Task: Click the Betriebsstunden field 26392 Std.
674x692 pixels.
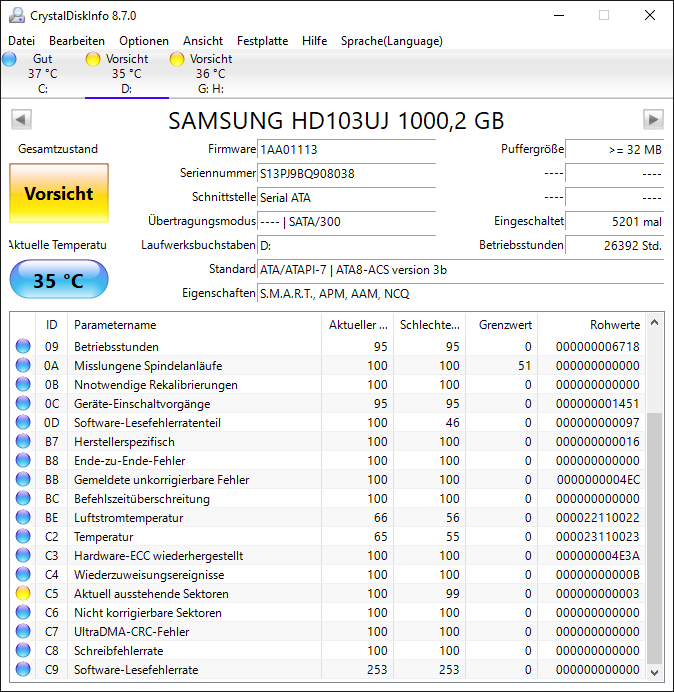Action: click(614, 245)
